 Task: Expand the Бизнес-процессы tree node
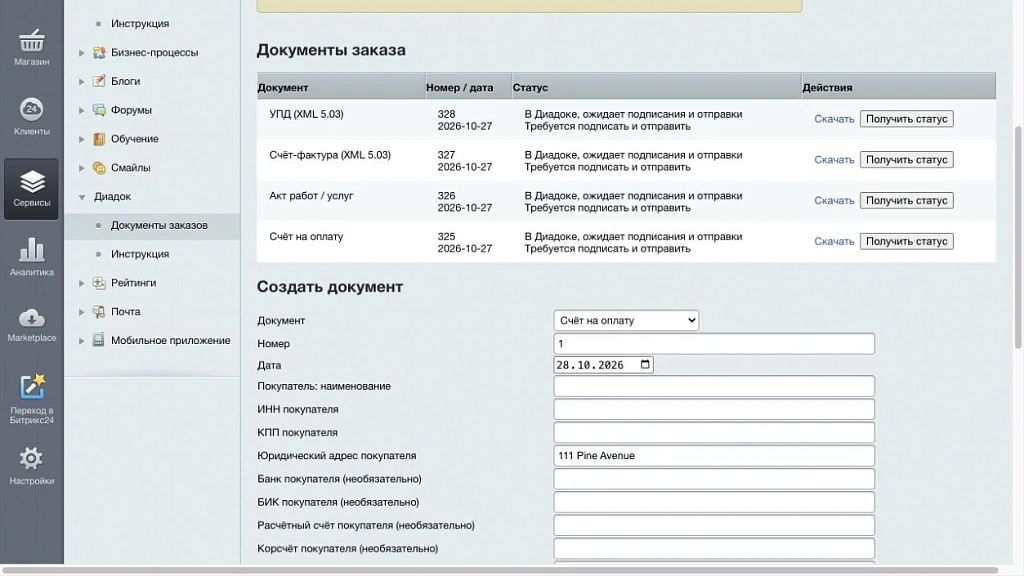(82, 52)
